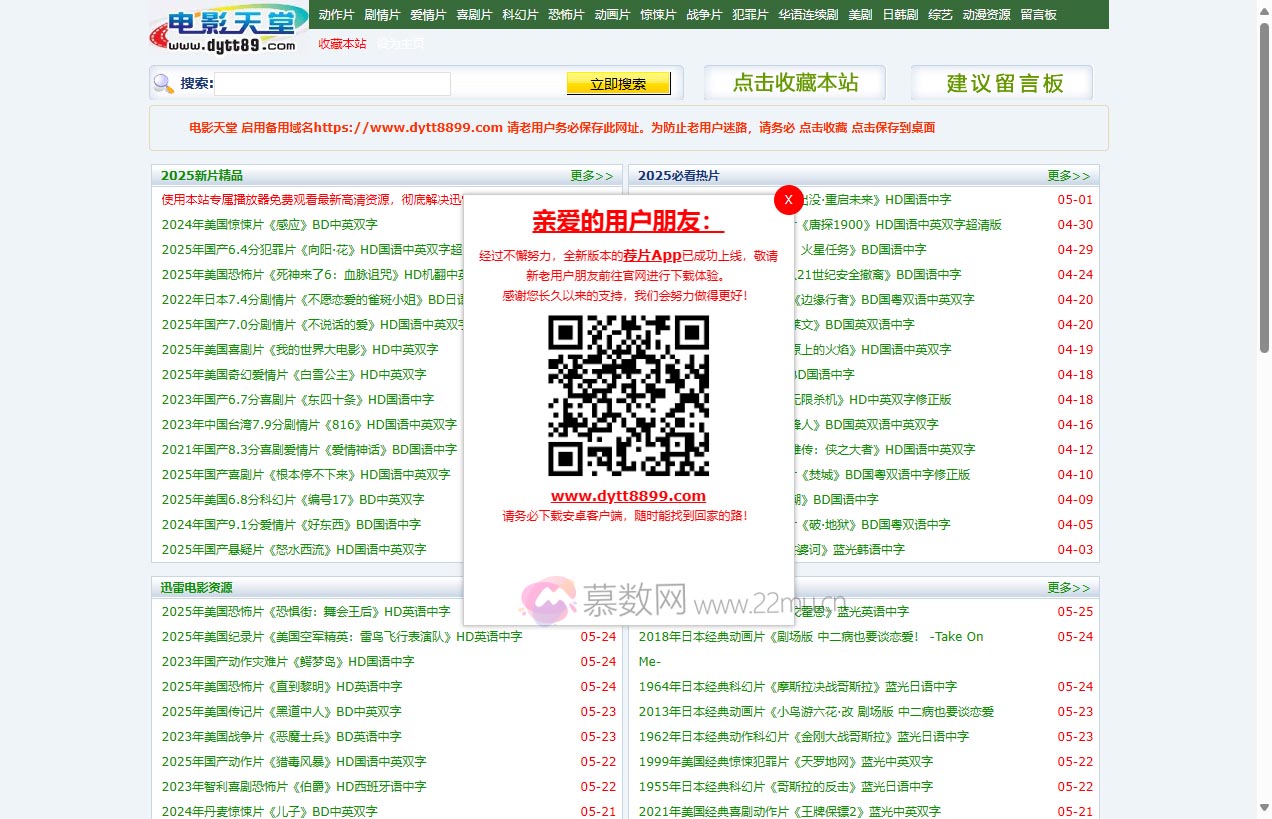Close the popup with red X

[x=788, y=199]
